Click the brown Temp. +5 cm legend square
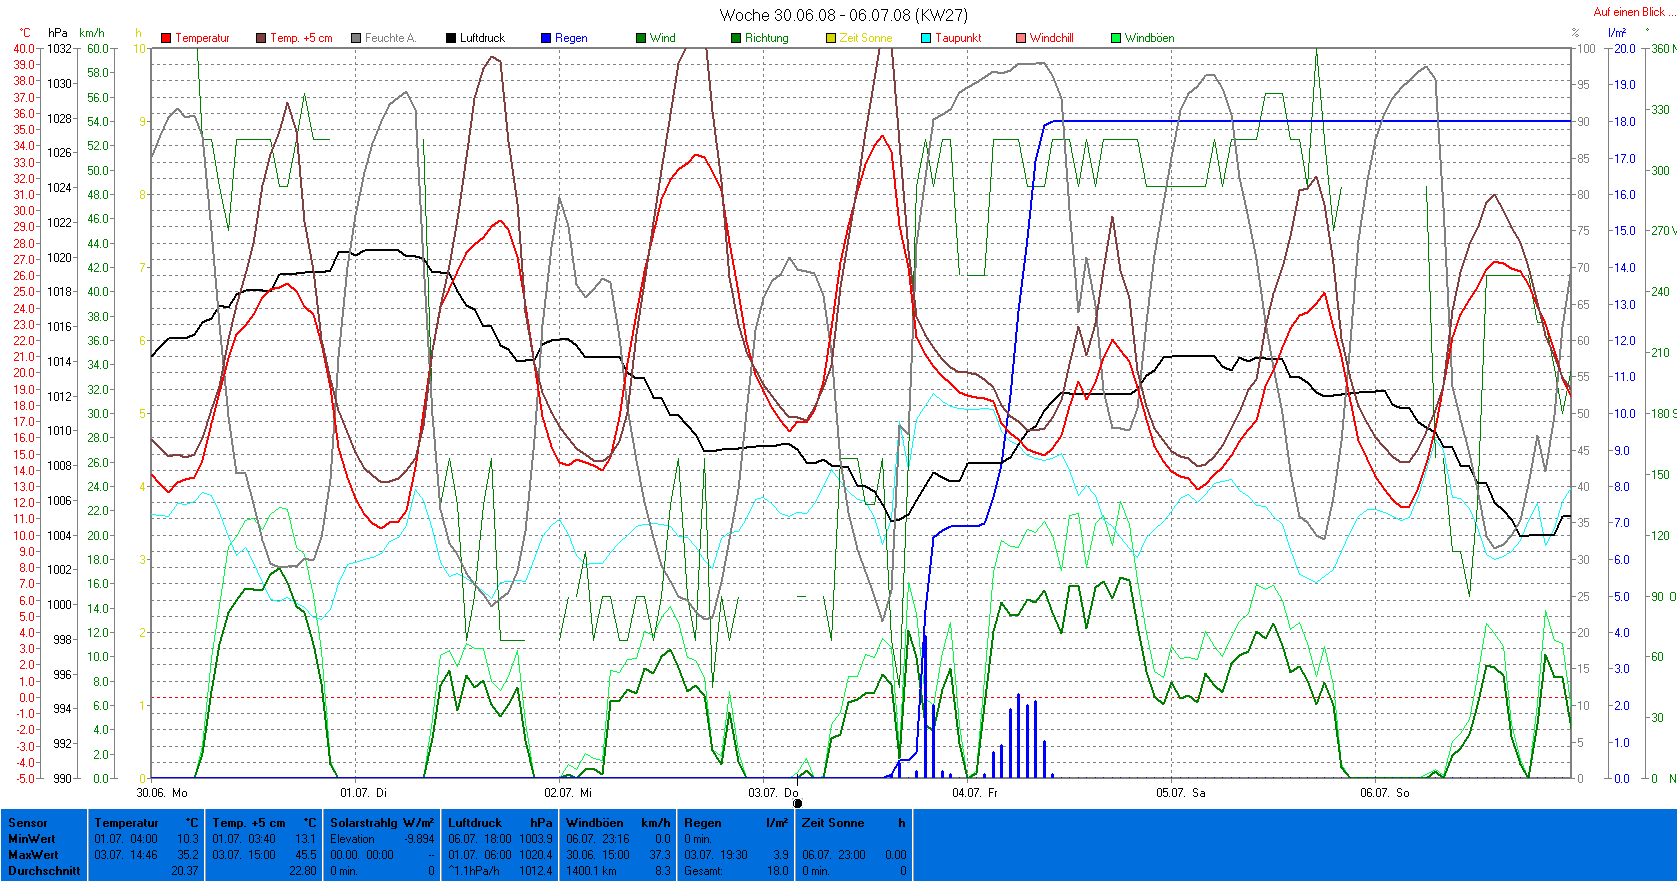Image resolution: width=1677 pixels, height=881 pixels. (x=261, y=38)
